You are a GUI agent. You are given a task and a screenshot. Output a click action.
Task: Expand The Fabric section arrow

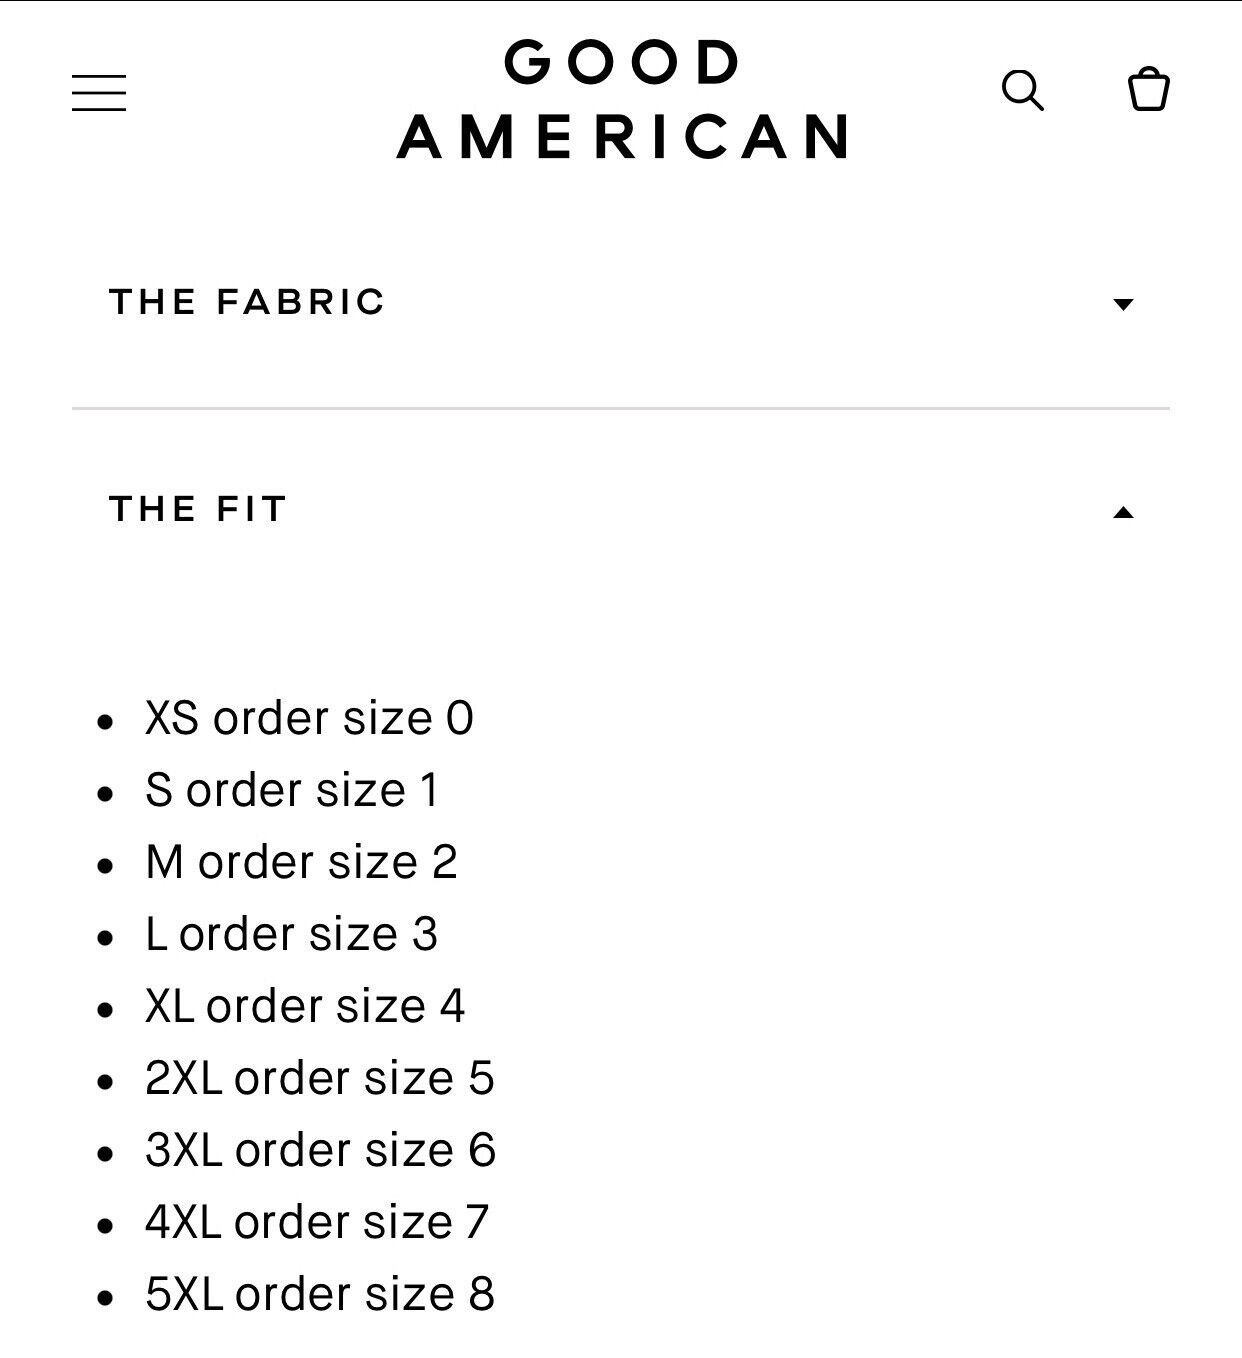coord(1123,304)
